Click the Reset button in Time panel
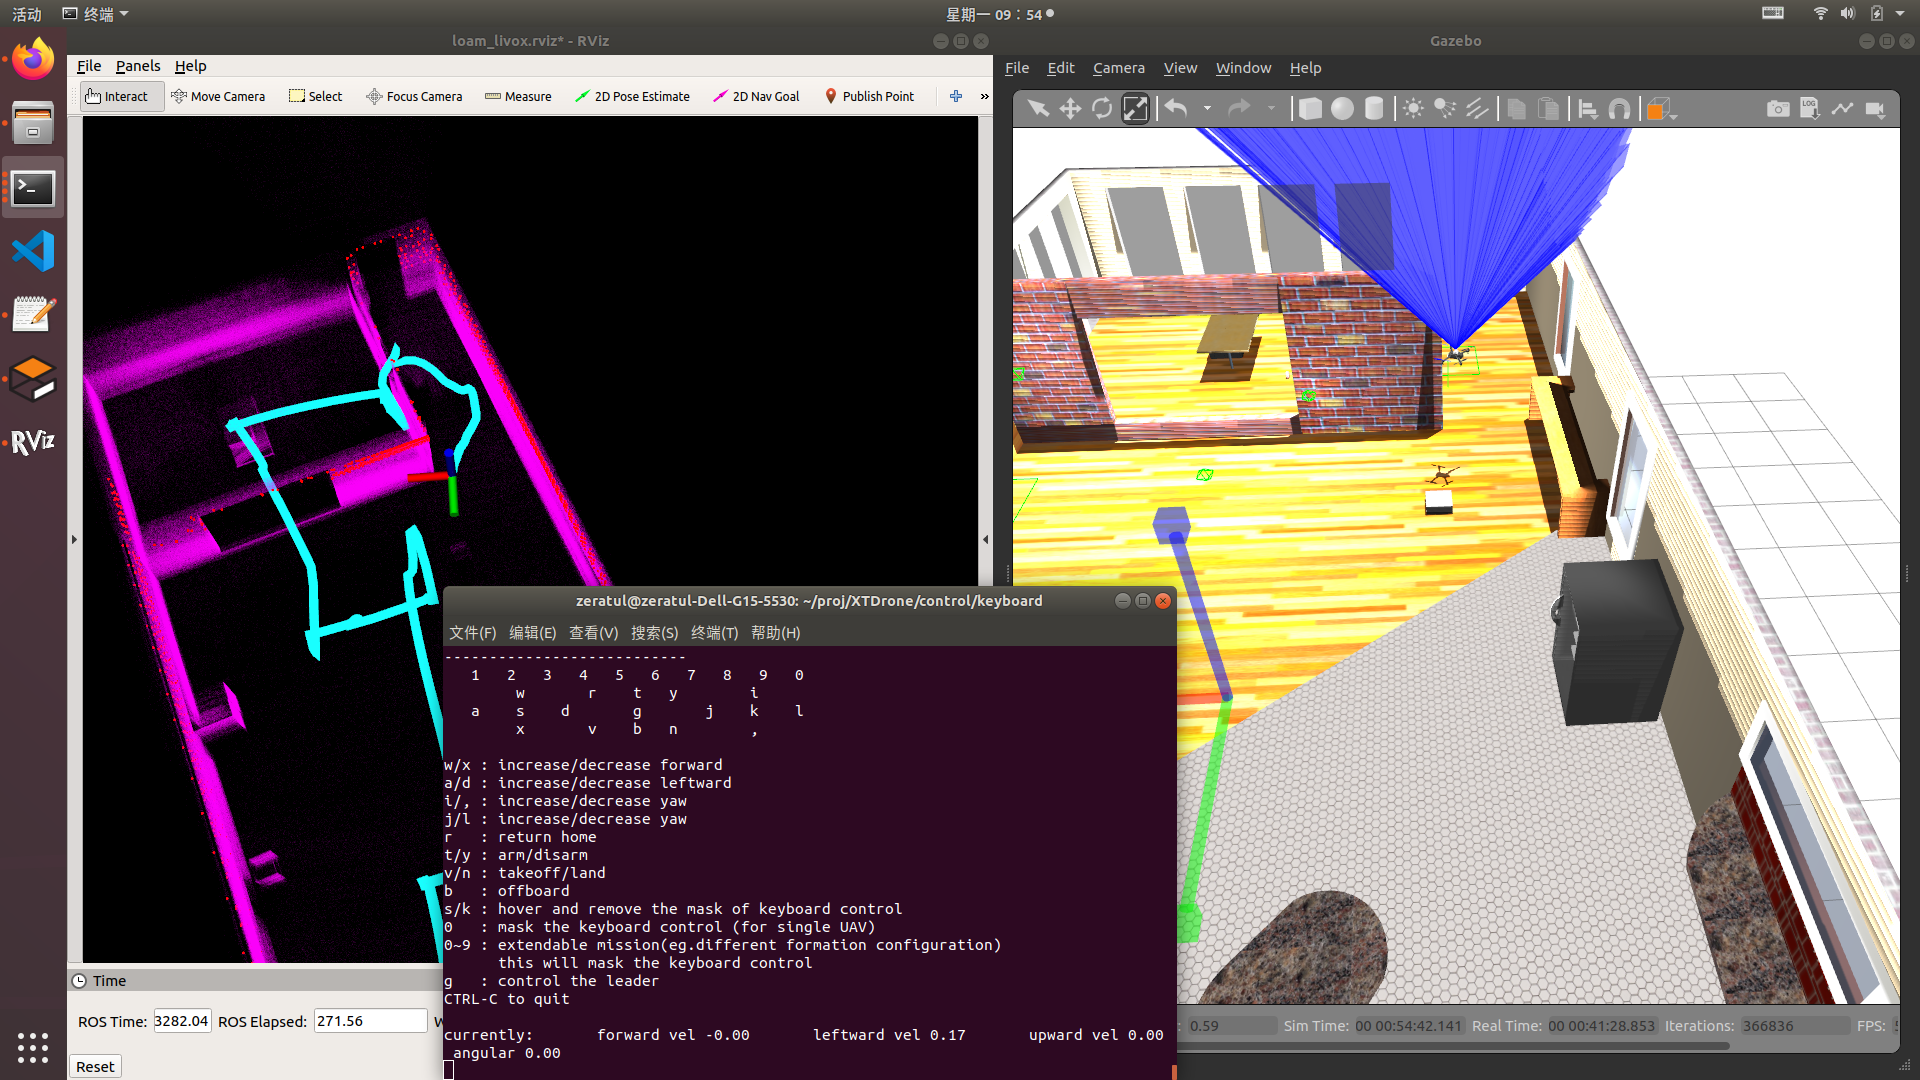Viewport: 1920px width, 1080px height. (95, 1066)
